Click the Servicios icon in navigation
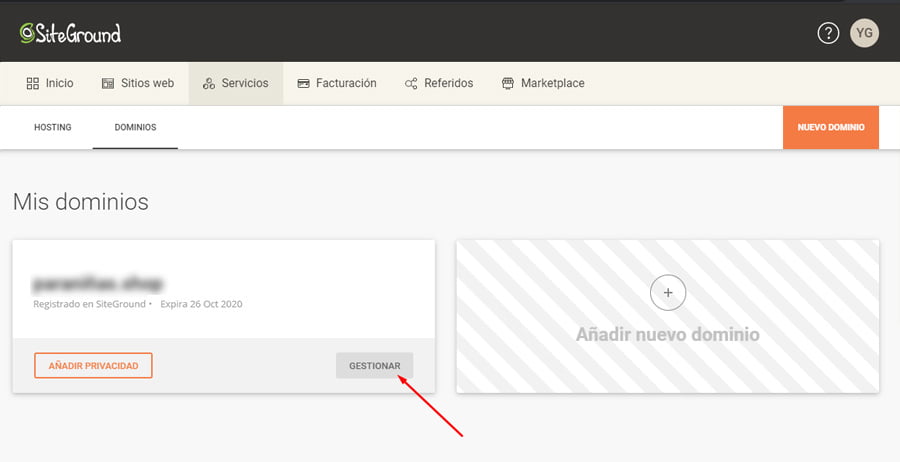Image resolution: width=900 pixels, height=462 pixels. [x=209, y=83]
